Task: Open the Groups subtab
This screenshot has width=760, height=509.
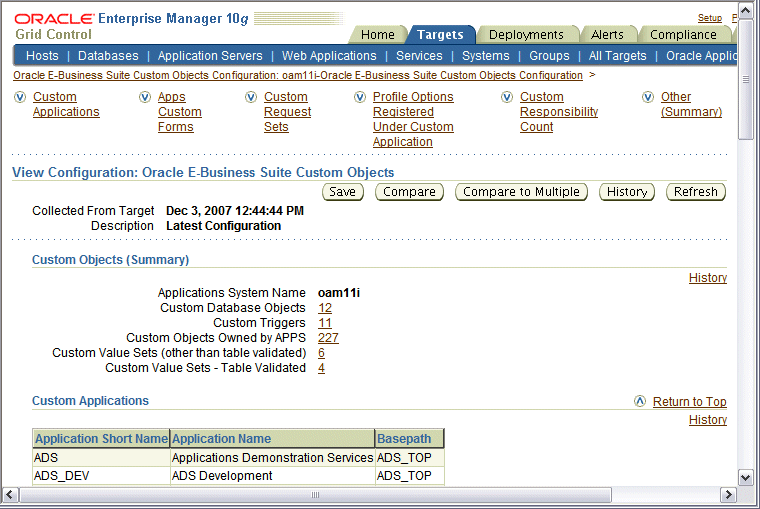Action: pyautogui.click(x=549, y=56)
